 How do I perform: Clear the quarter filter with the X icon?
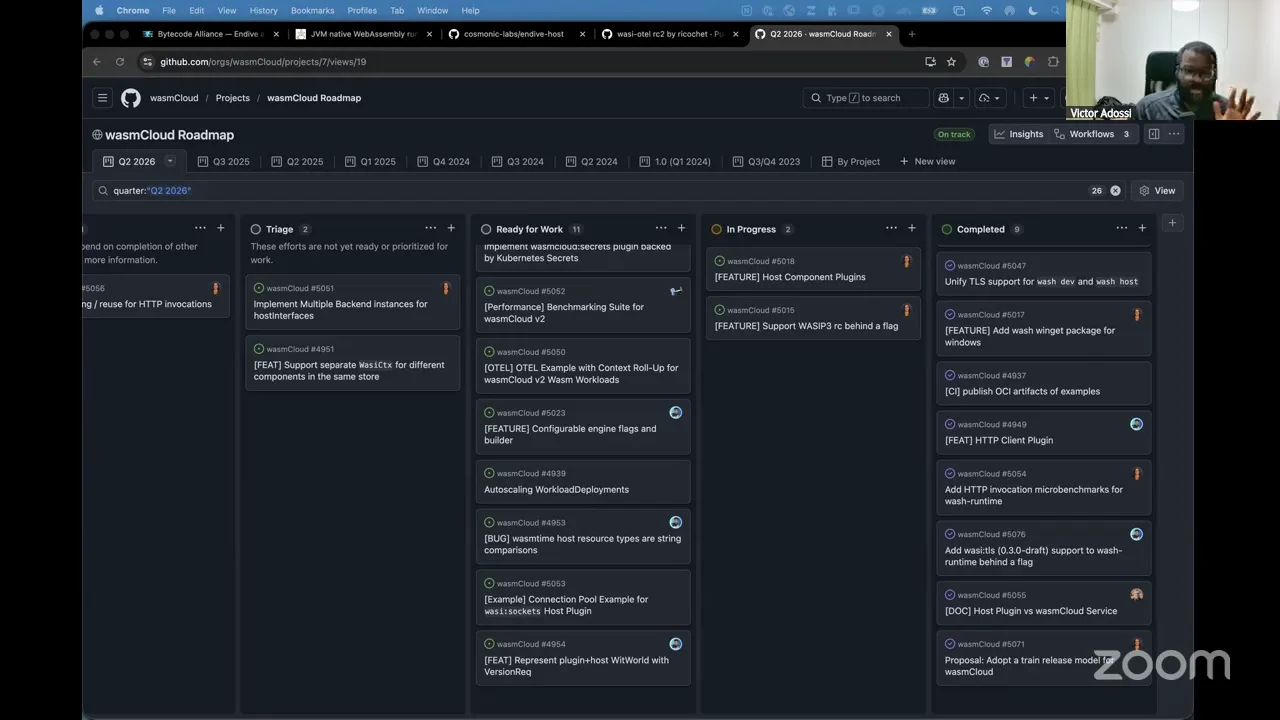[x=1115, y=191]
